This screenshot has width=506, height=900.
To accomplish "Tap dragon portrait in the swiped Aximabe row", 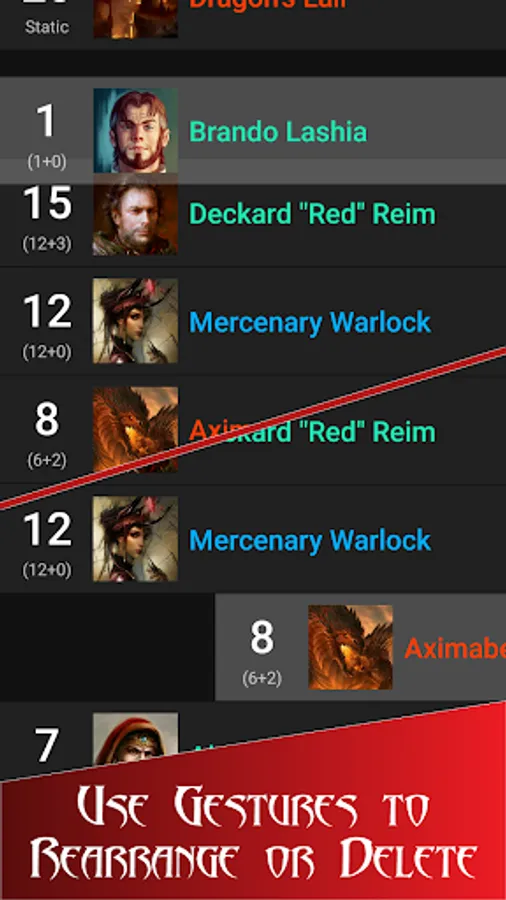I will click(351, 647).
